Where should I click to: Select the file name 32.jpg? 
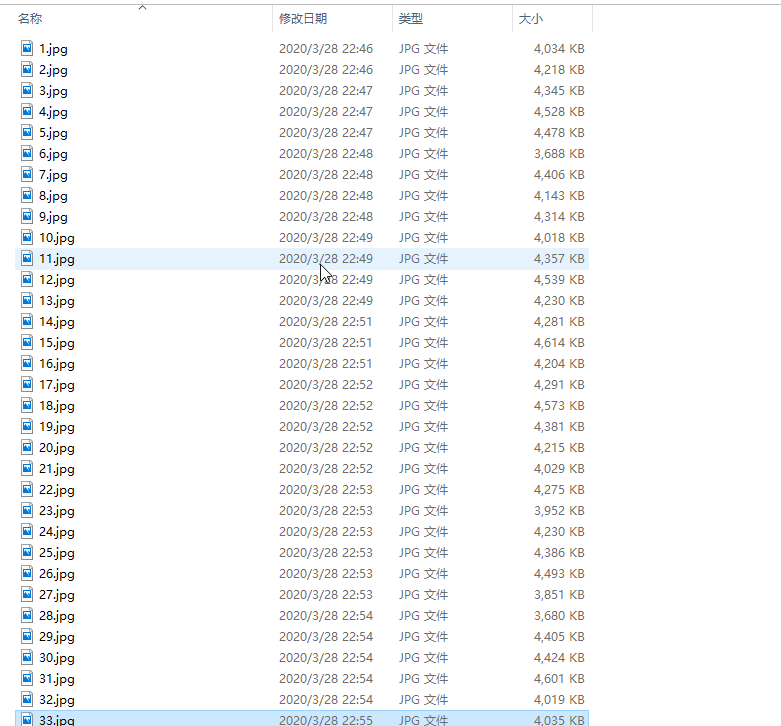point(57,700)
